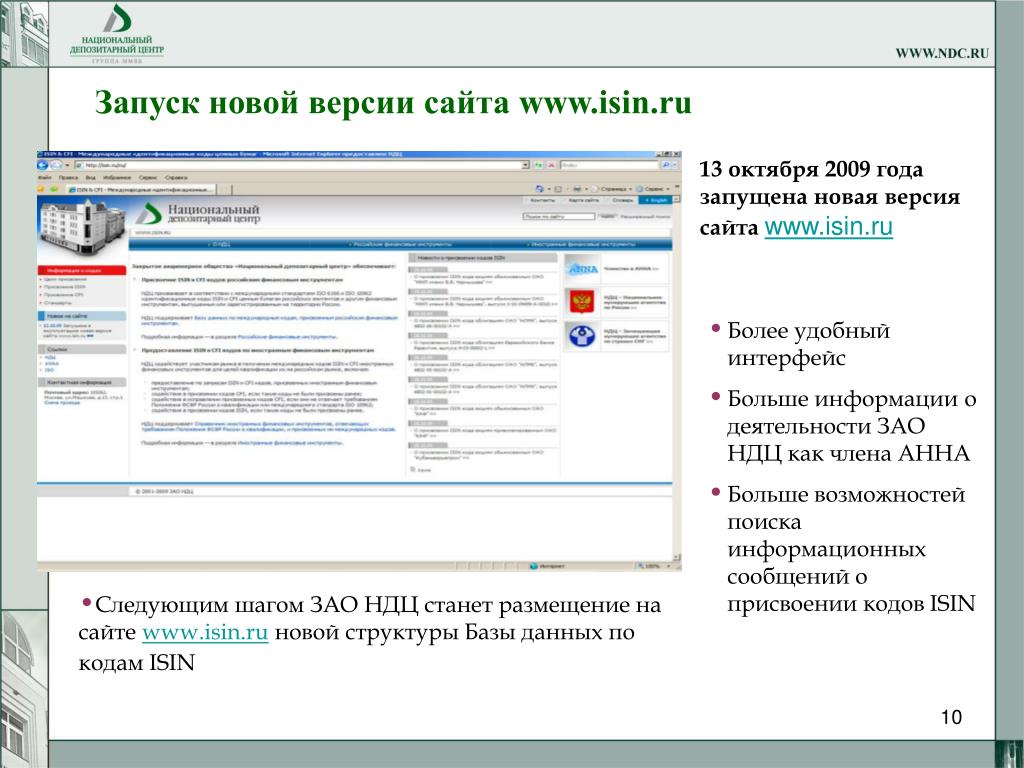Open the www.isin.ru link beside the launch date
1024x768 pixels.
[828, 227]
